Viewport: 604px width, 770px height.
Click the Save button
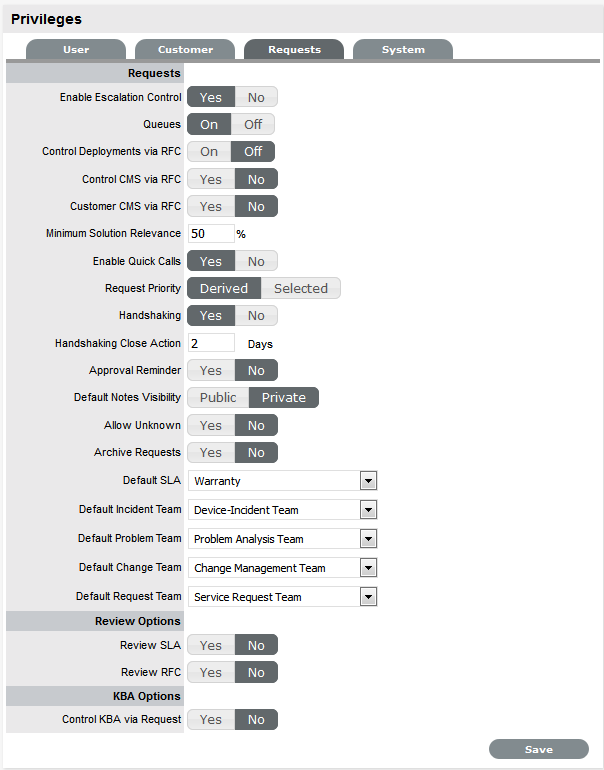pyautogui.click(x=538, y=750)
